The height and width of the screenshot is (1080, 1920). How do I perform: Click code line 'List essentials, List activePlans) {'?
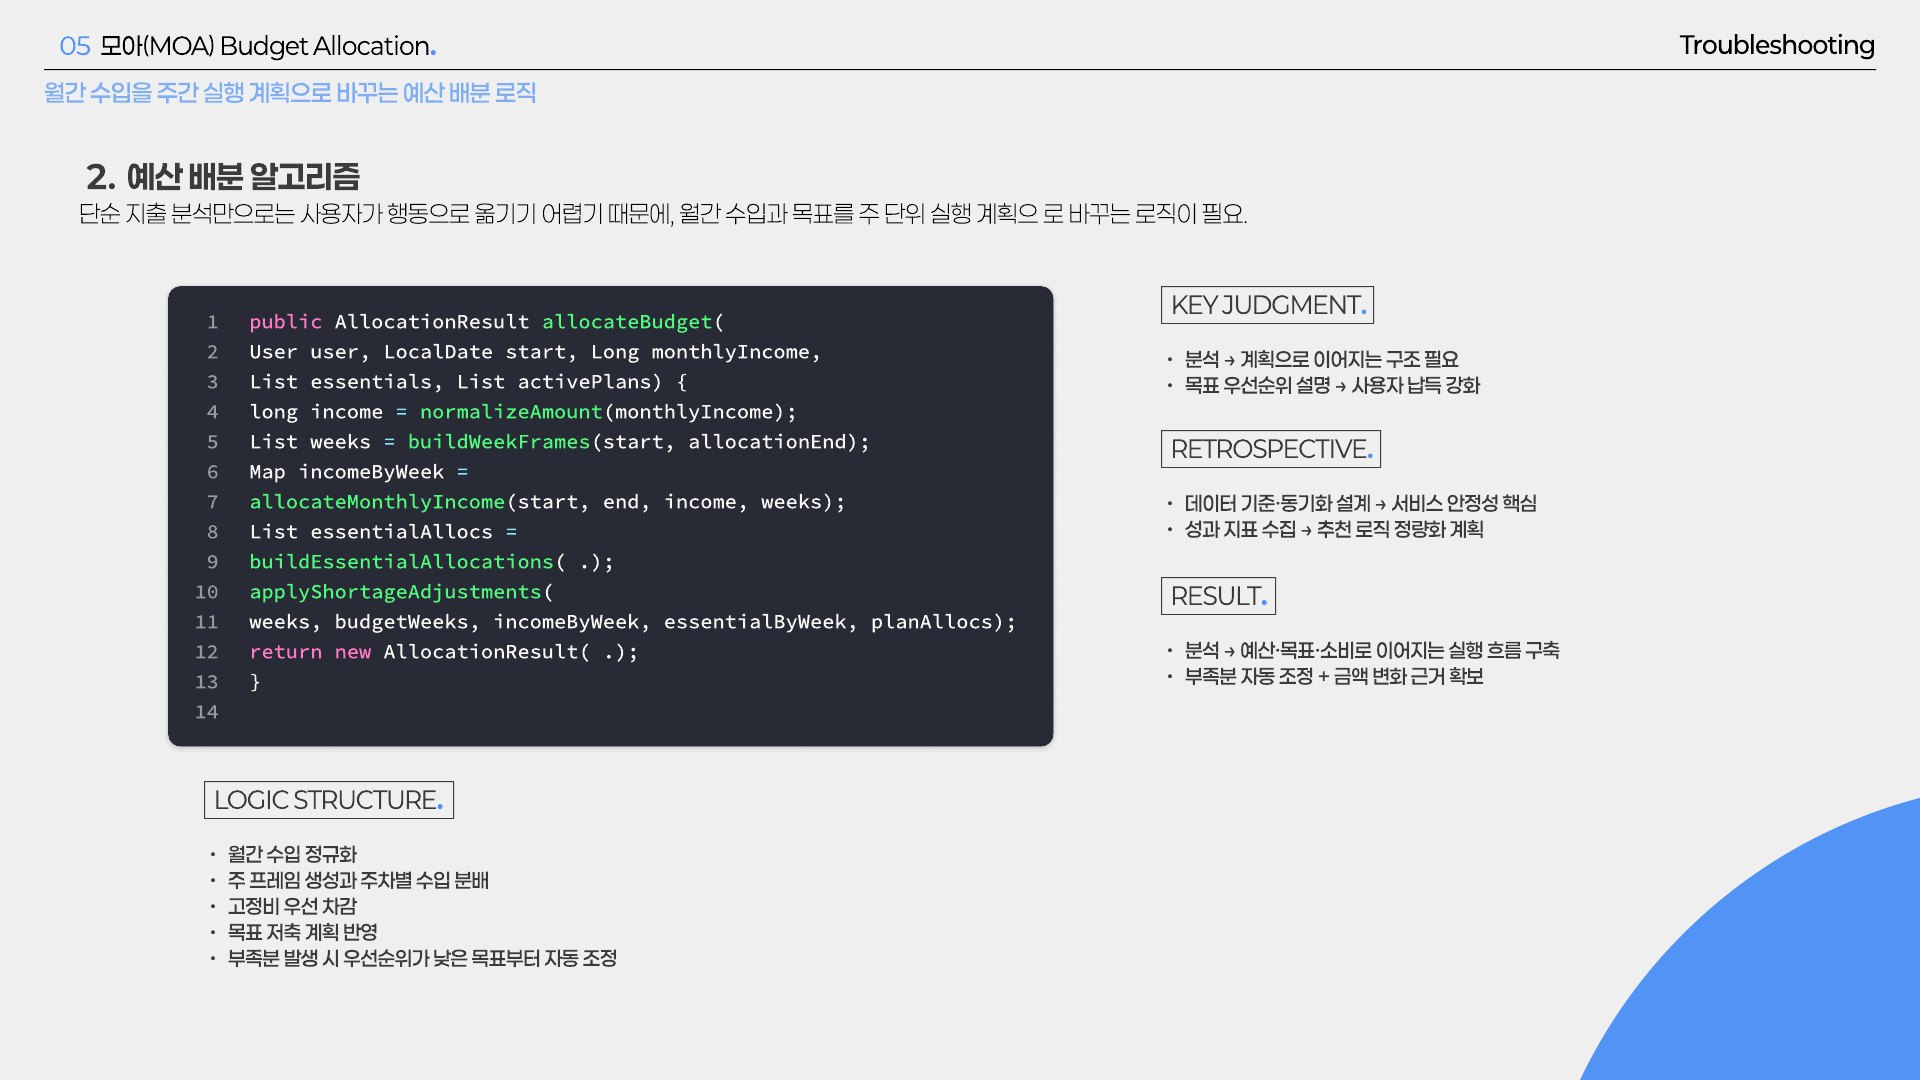pos(468,382)
